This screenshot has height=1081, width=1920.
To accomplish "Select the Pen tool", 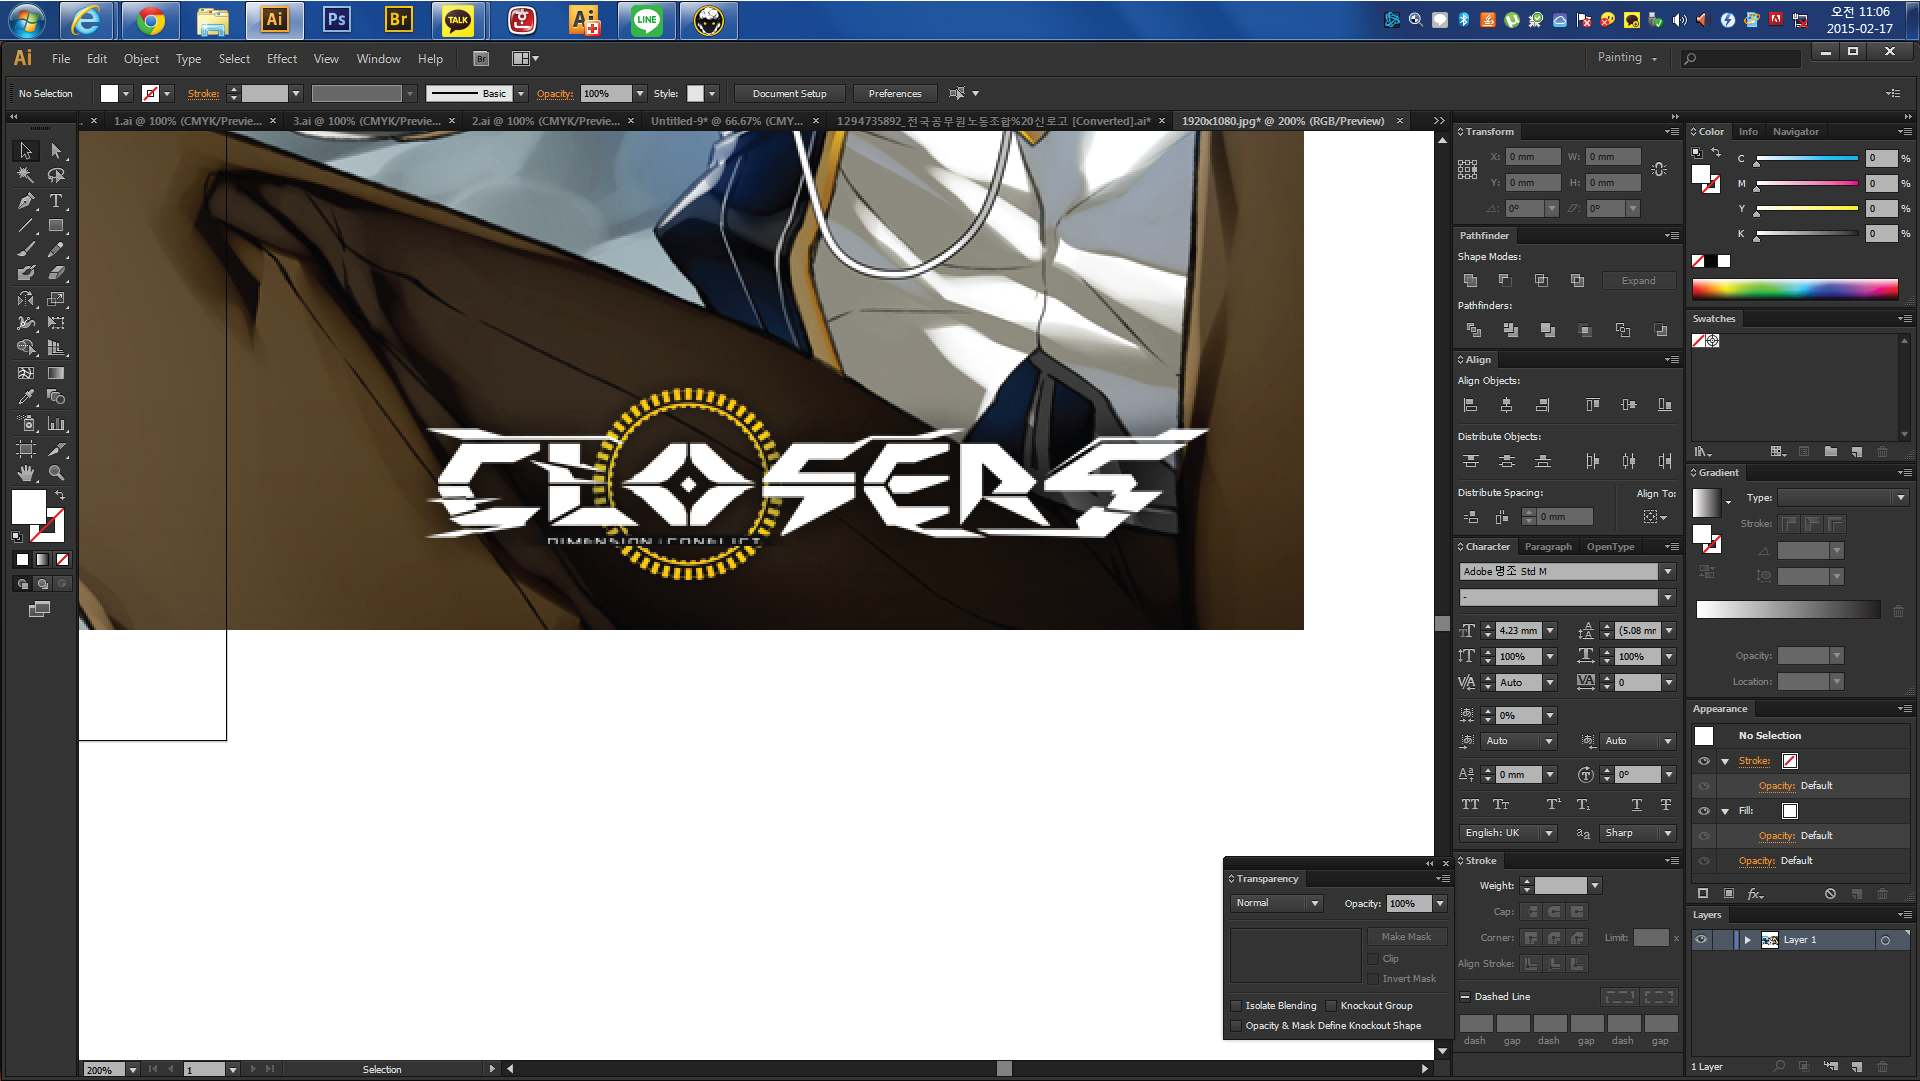I will tap(26, 201).
